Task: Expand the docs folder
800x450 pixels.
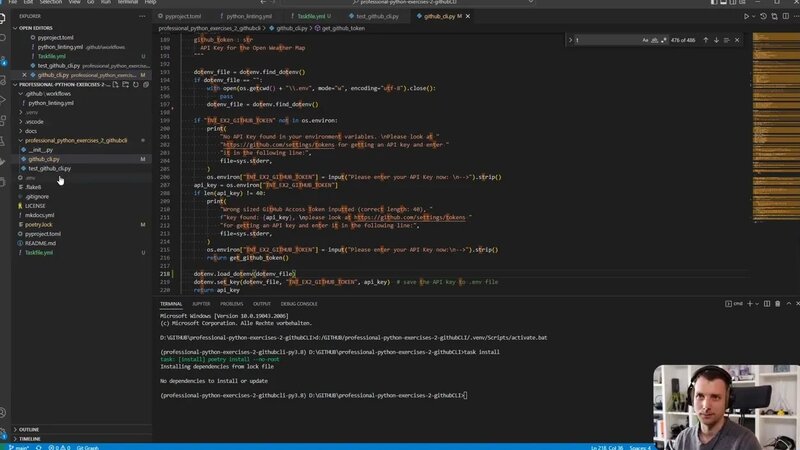Action: click(x=82, y=131)
